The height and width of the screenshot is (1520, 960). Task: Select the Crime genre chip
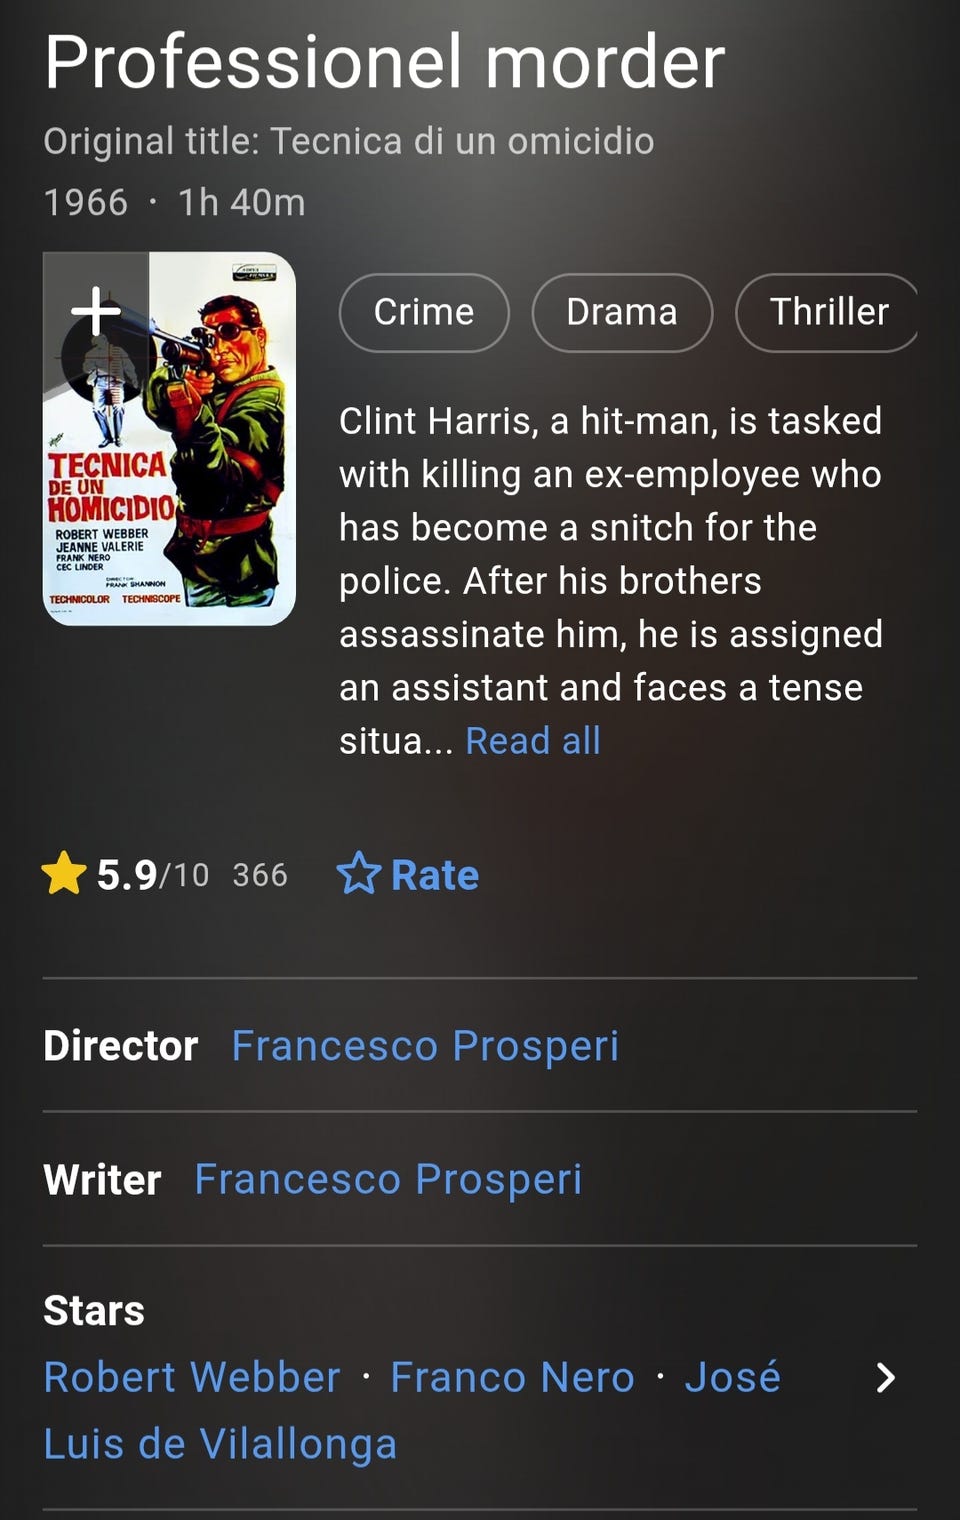[424, 312]
